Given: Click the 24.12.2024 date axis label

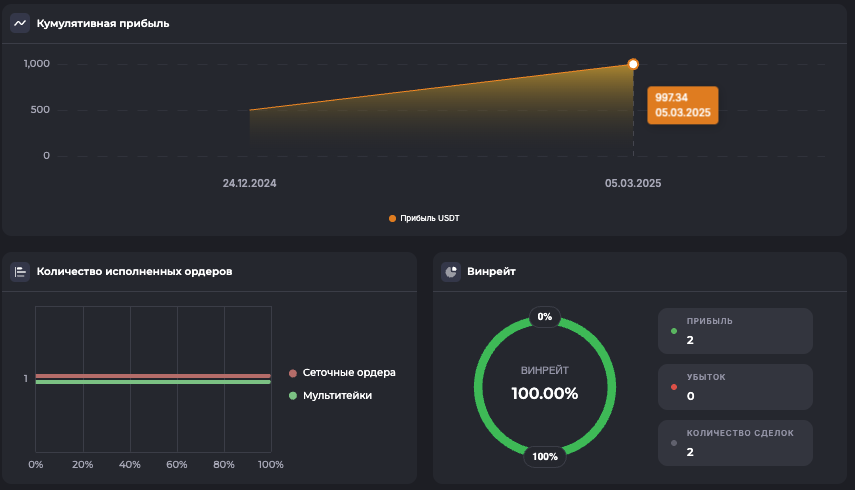Looking at the screenshot, I should coord(249,184).
